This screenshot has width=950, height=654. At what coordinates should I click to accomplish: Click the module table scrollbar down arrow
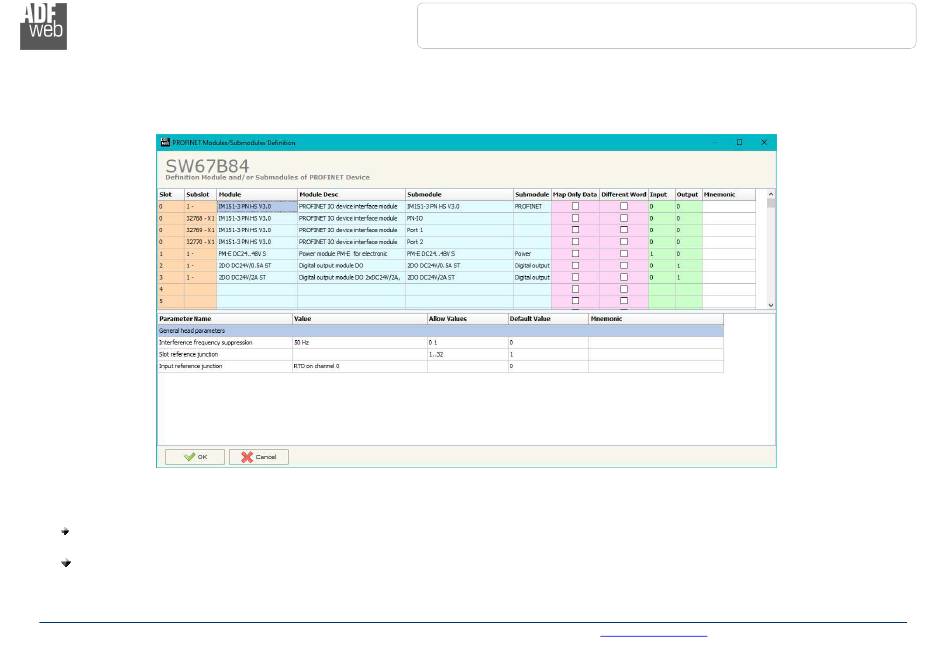pos(771,305)
